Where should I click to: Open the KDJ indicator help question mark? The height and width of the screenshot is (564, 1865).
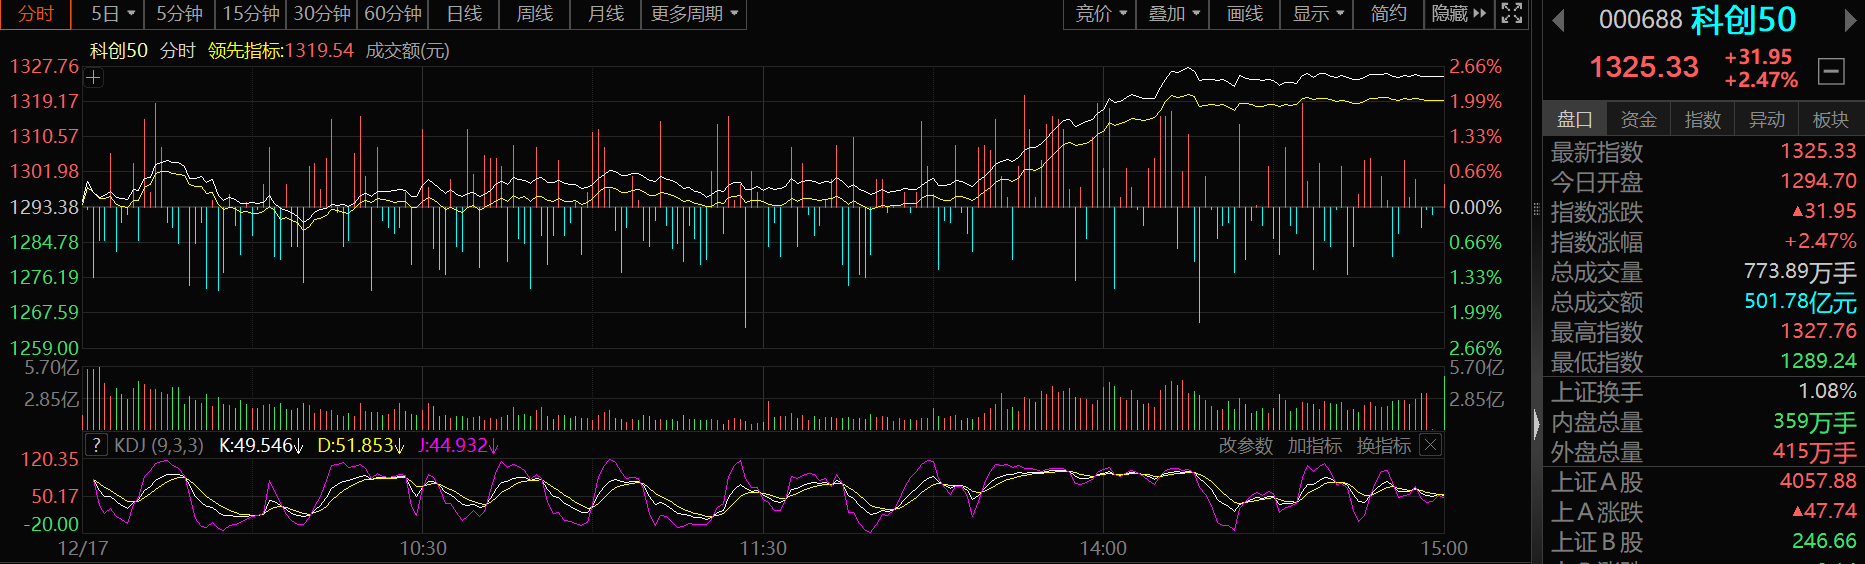pyautogui.click(x=96, y=445)
